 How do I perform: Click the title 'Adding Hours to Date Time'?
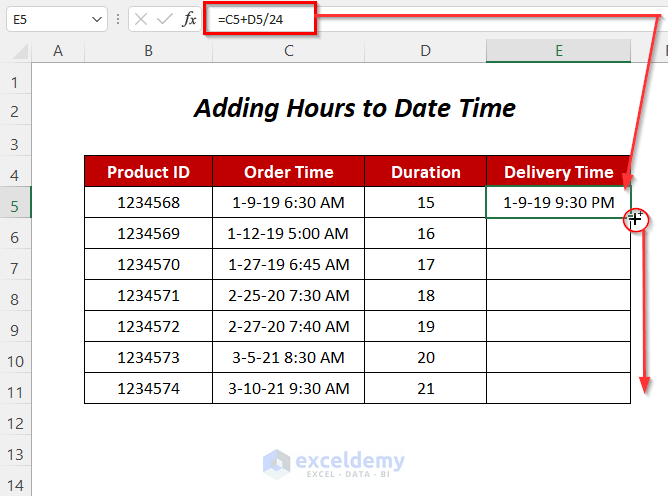point(354,108)
